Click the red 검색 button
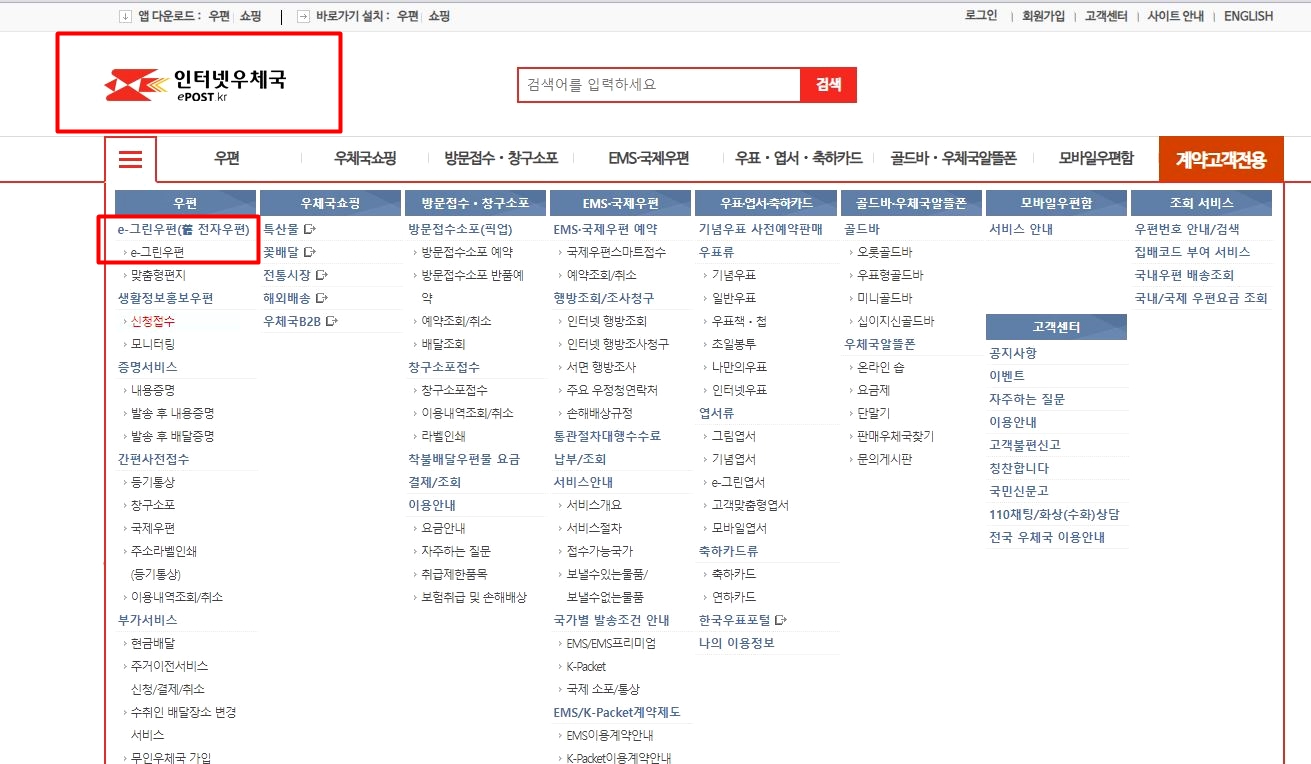1311x764 pixels. 828,85
